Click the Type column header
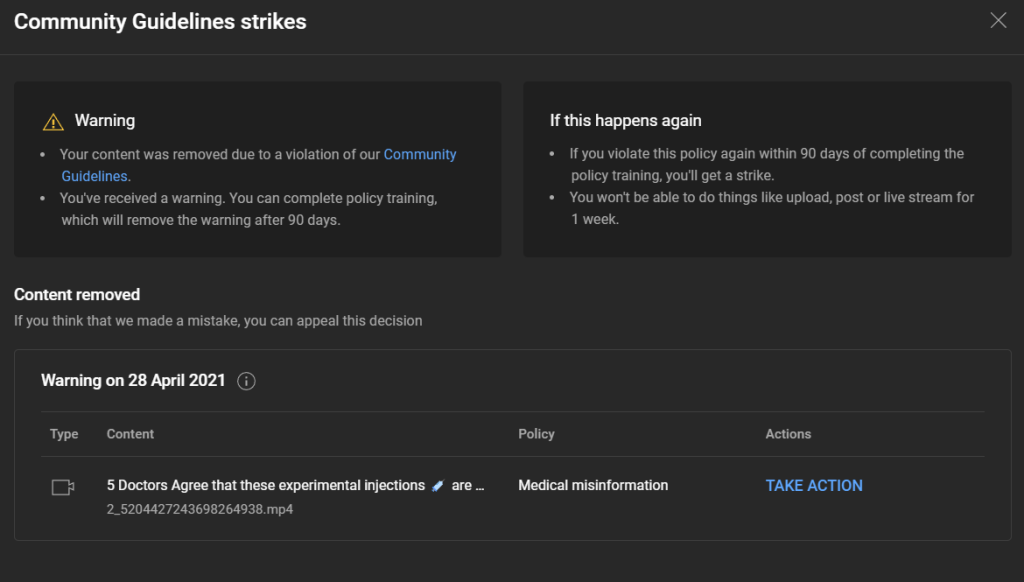1024x582 pixels. click(x=64, y=434)
